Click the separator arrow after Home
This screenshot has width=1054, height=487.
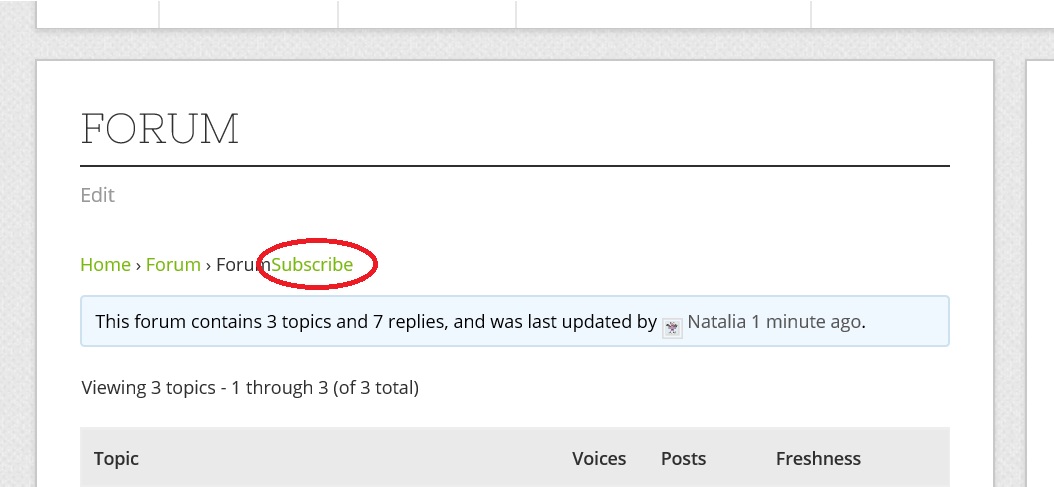(138, 265)
